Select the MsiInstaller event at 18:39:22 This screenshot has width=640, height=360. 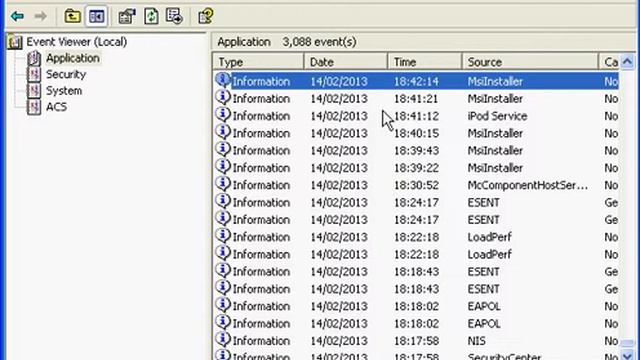tap(416, 168)
